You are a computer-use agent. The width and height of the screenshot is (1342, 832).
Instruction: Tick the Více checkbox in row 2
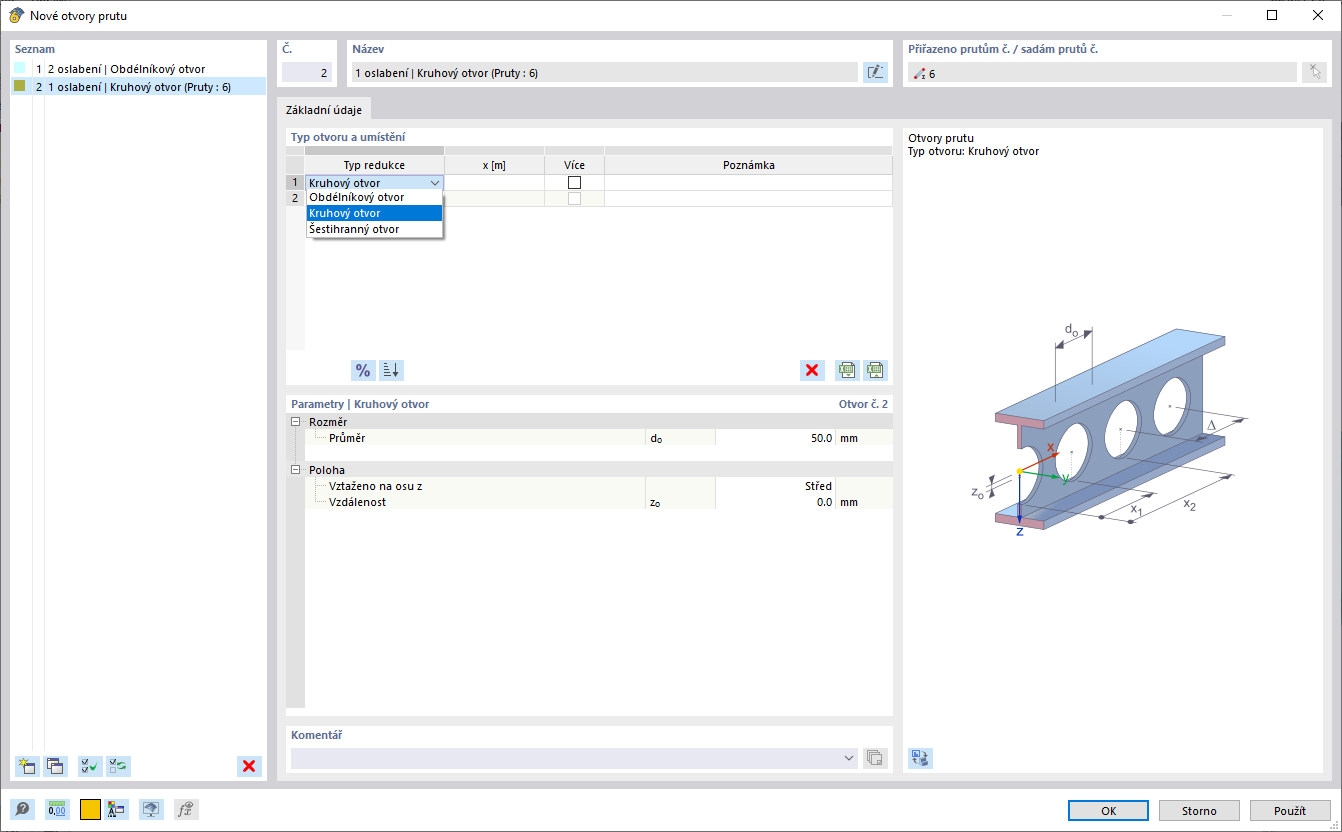[x=574, y=199]
